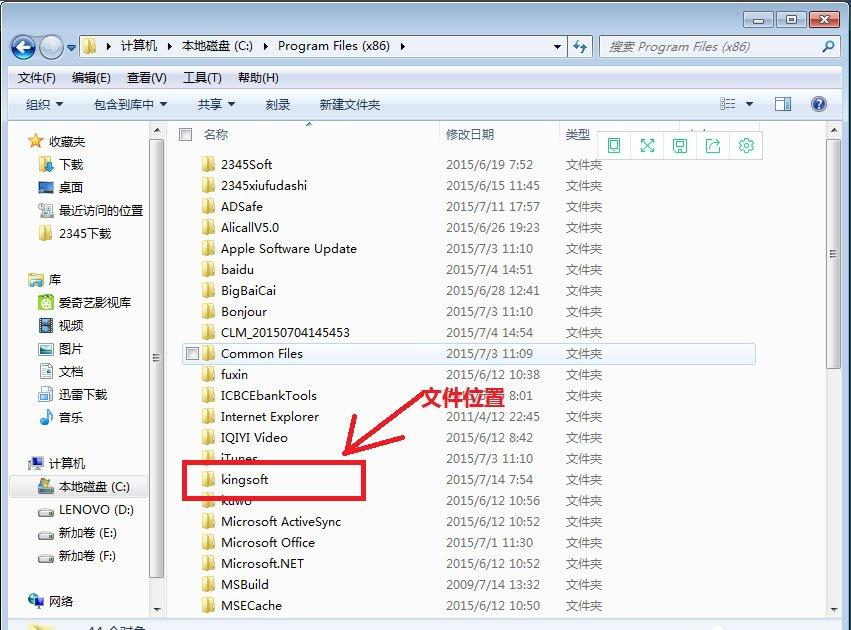The height and width of the screenshot is (630, 851).
Task: Click the green share icon
Action: coord(713,145)
